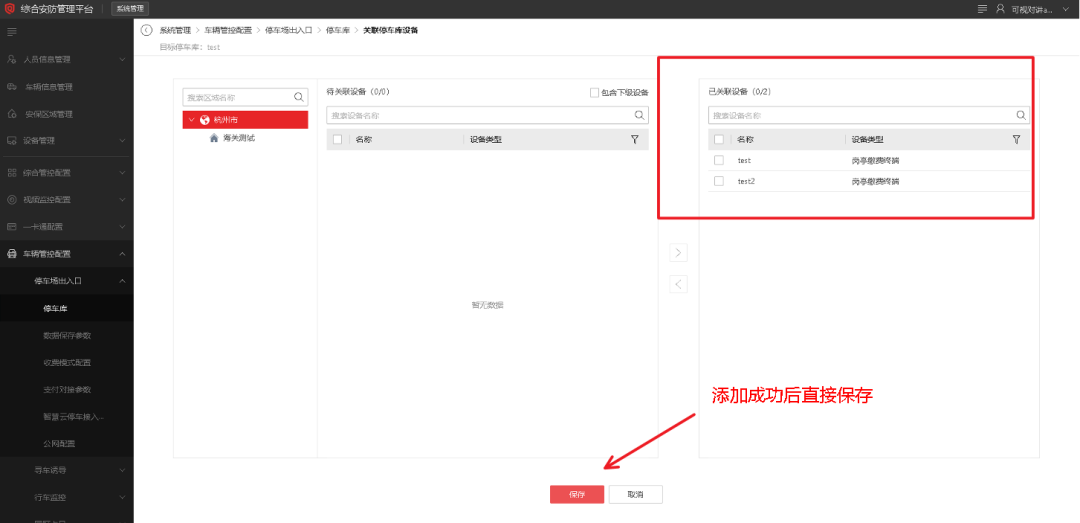
Task: Click 岗亭缴费终端 in the test row
Action: [875, 160]
